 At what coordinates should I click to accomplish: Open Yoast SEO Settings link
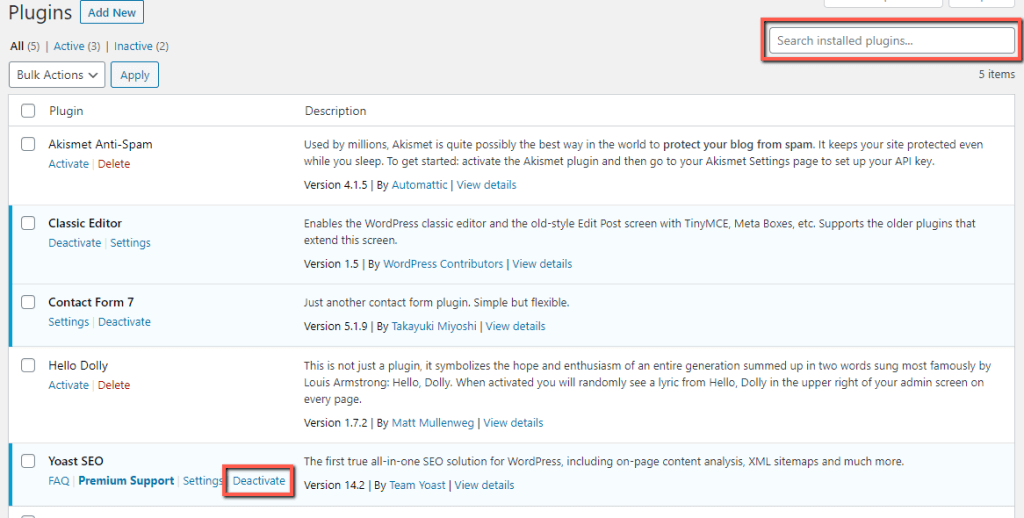tap(202, 481)
